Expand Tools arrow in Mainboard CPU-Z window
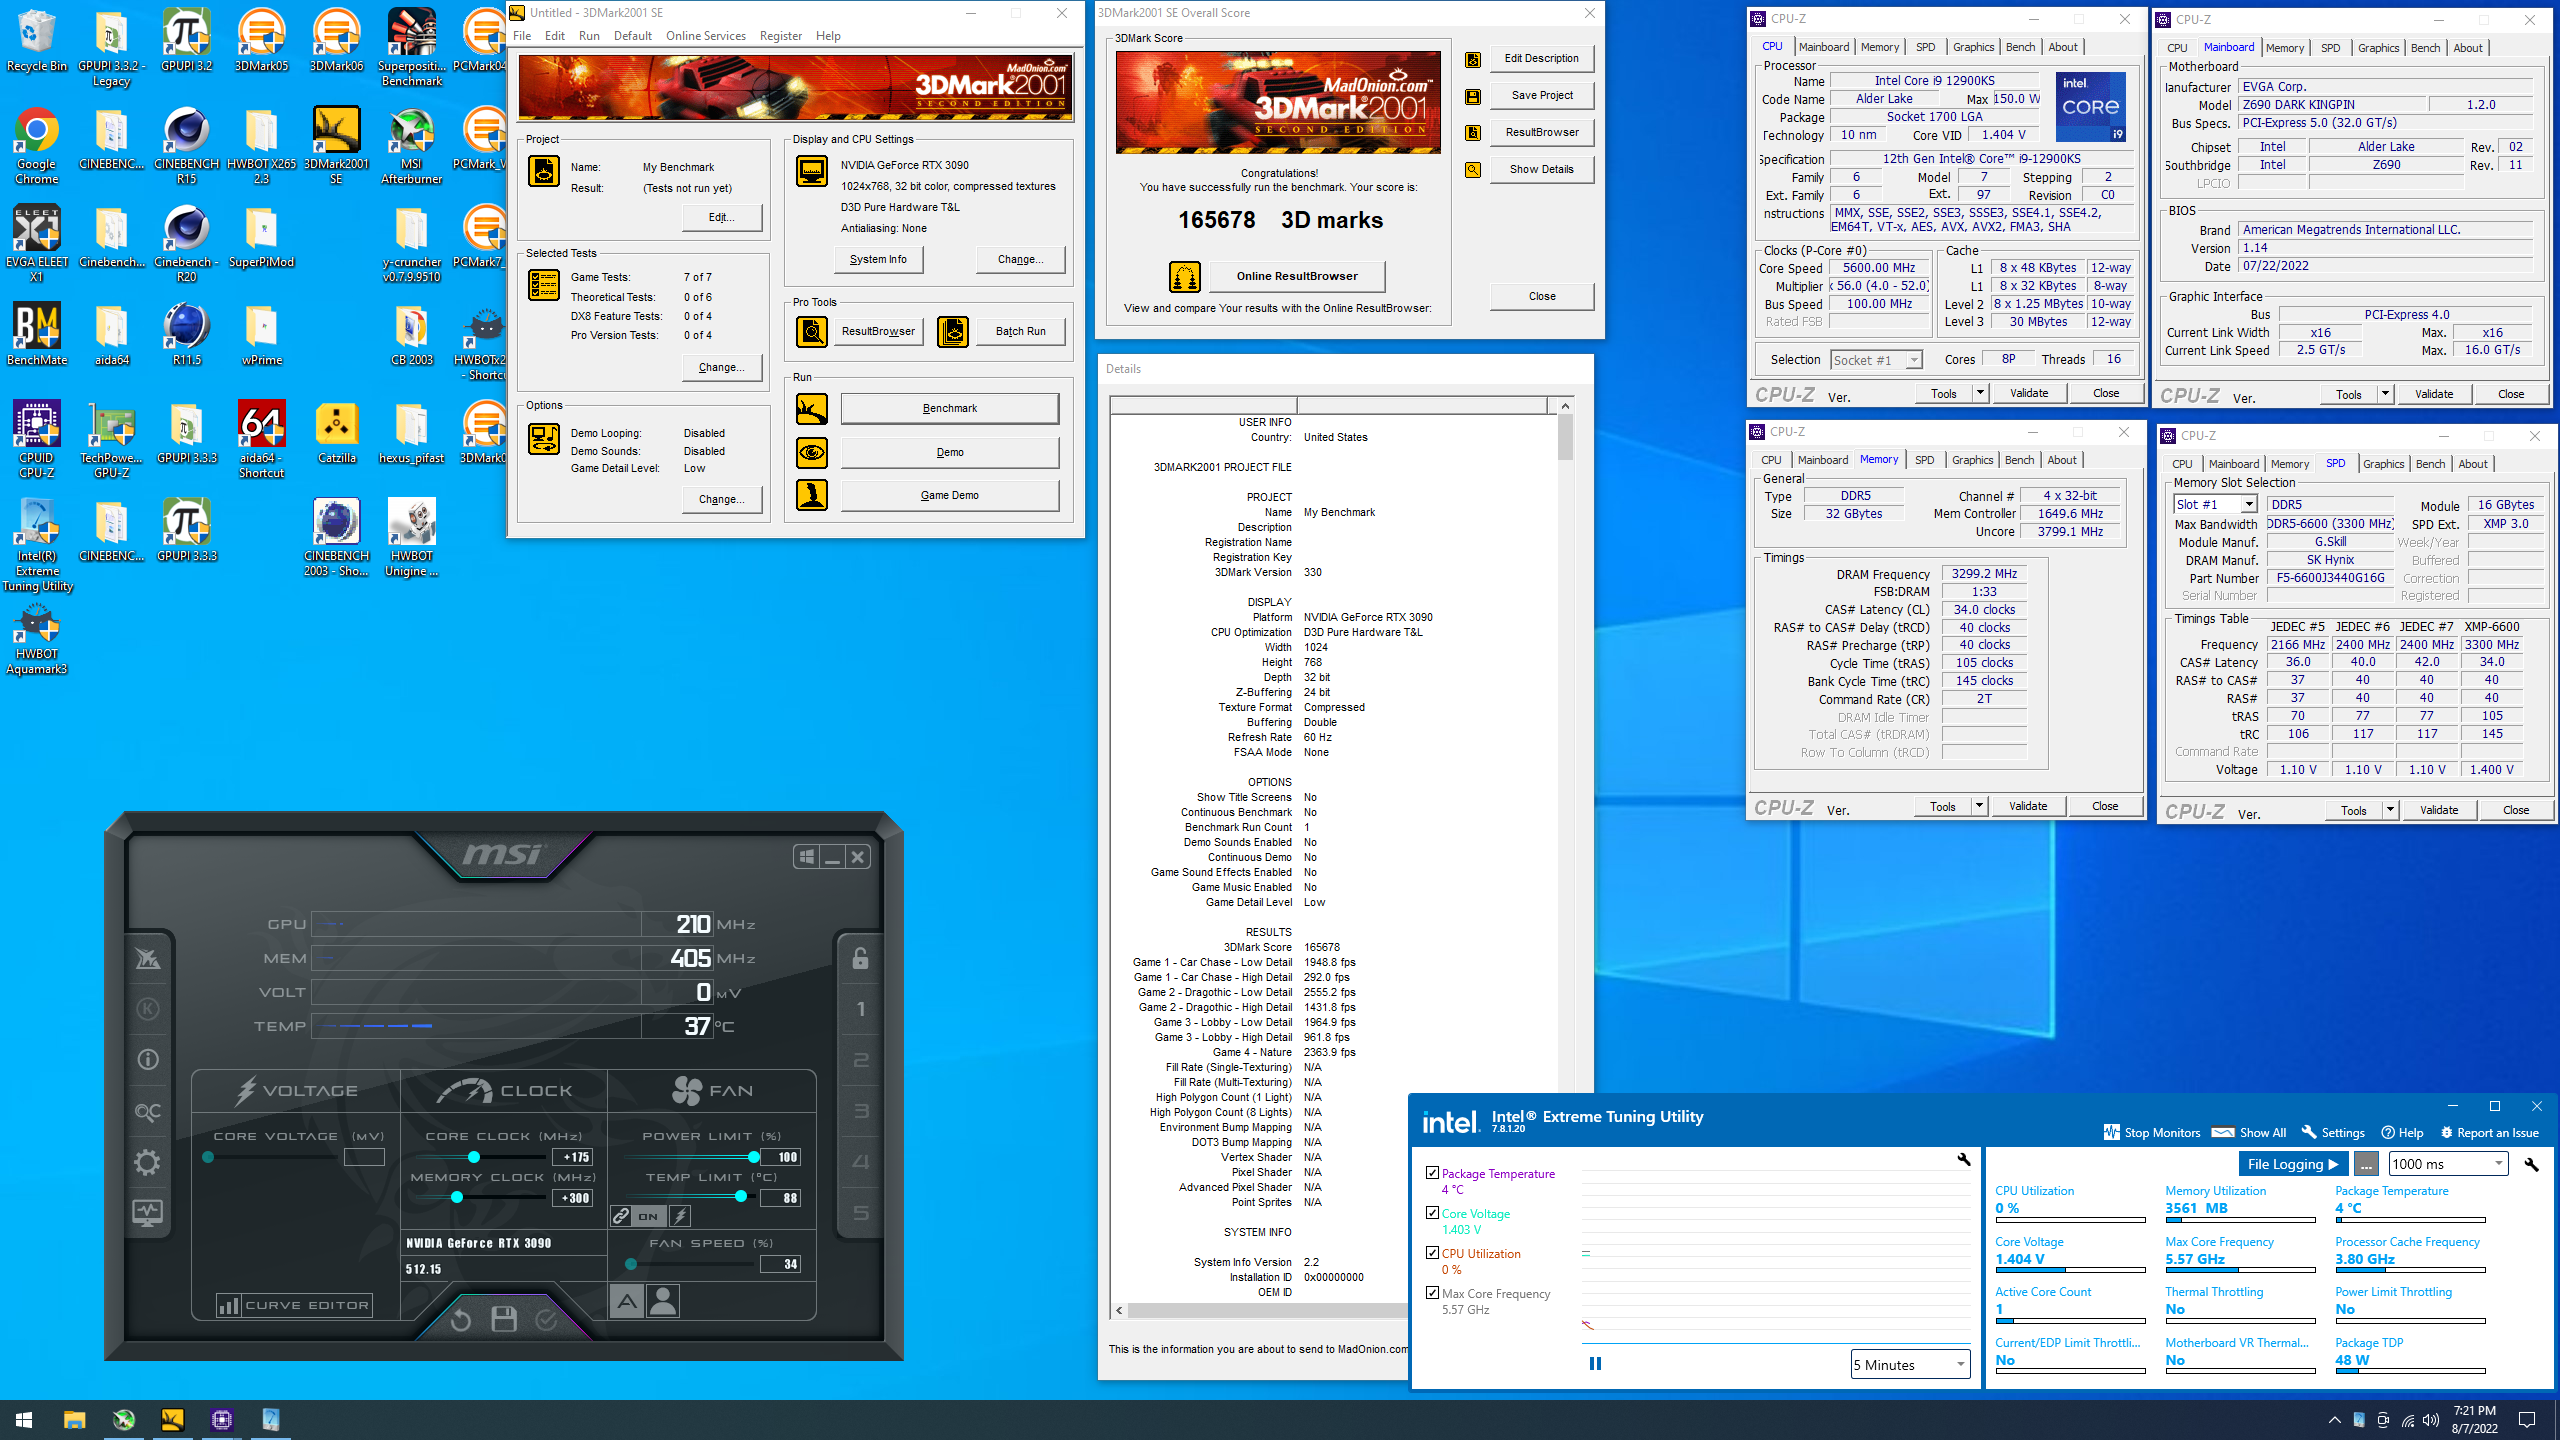2560x1440 pixels. click(x=2385, y=394)
